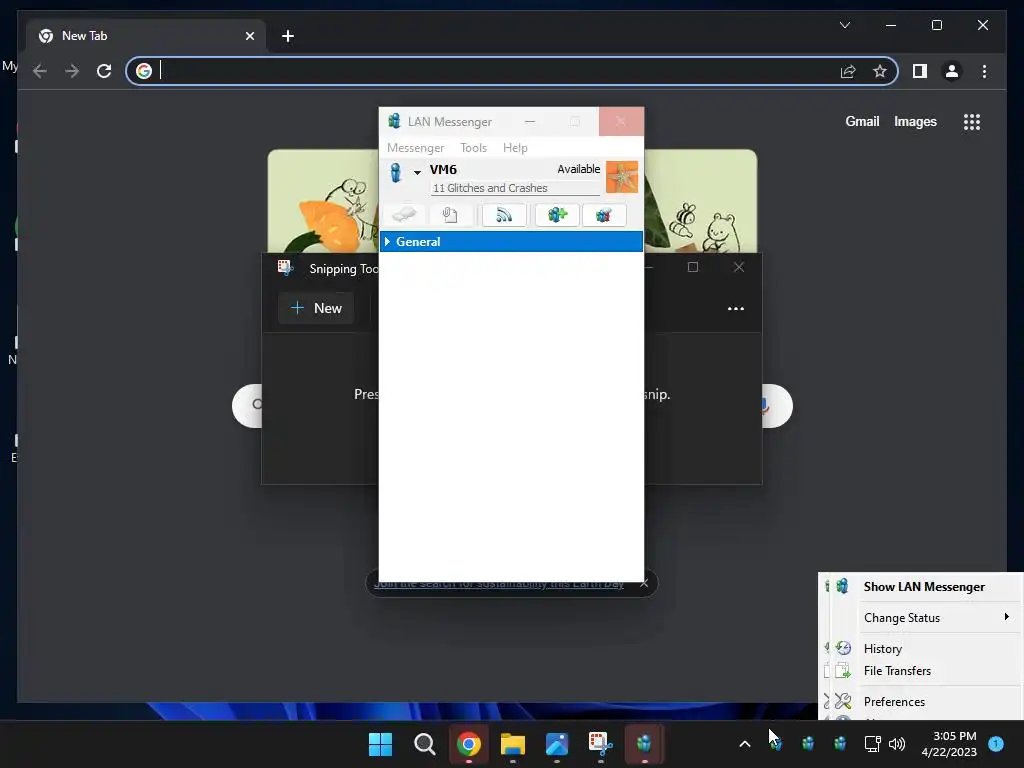This screenshot has height=768, width=1024.
Task: Click the share icon in Chrome address bar
Action: point(848,71)
